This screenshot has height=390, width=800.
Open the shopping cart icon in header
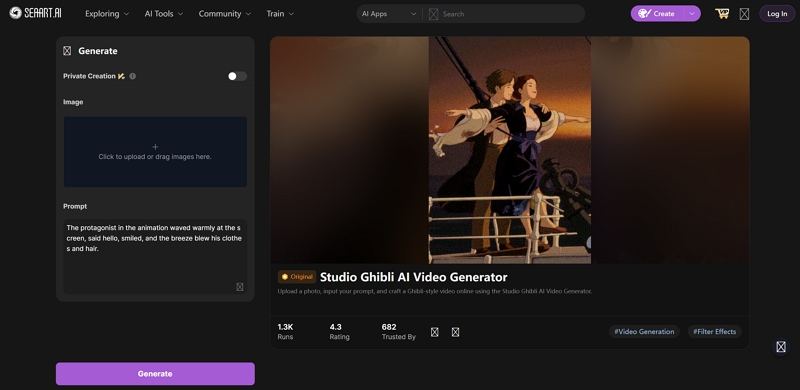(x=722, y=14)
